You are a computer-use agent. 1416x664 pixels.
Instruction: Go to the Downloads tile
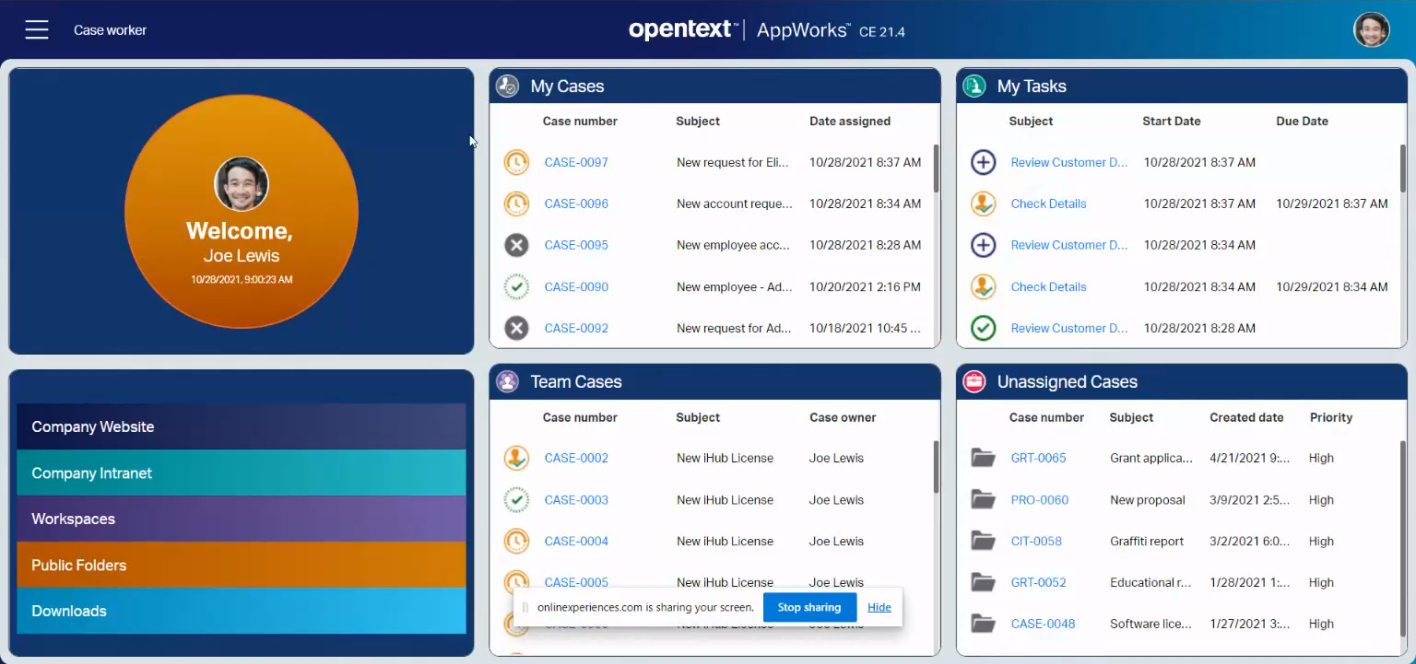241,611
